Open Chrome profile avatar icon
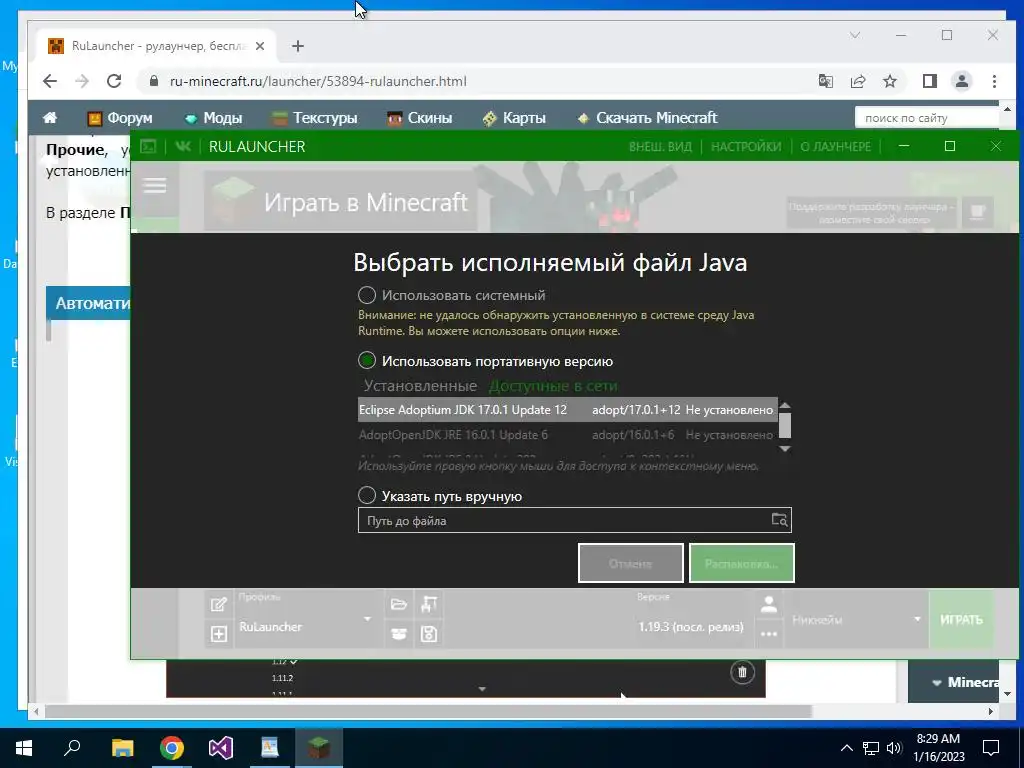This screenshot has width=1024, height=768. coord(962,81)
